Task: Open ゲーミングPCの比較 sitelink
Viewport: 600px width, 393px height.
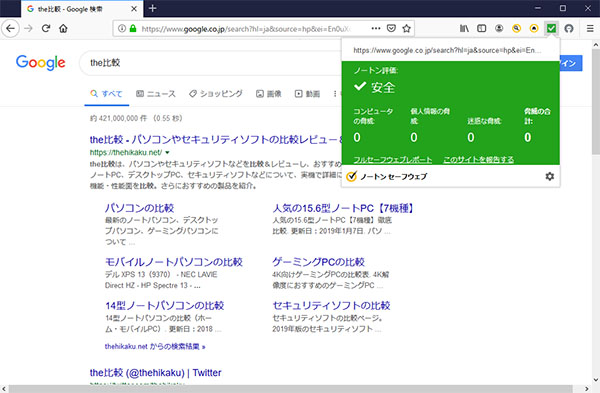Action: pos(318,262)
